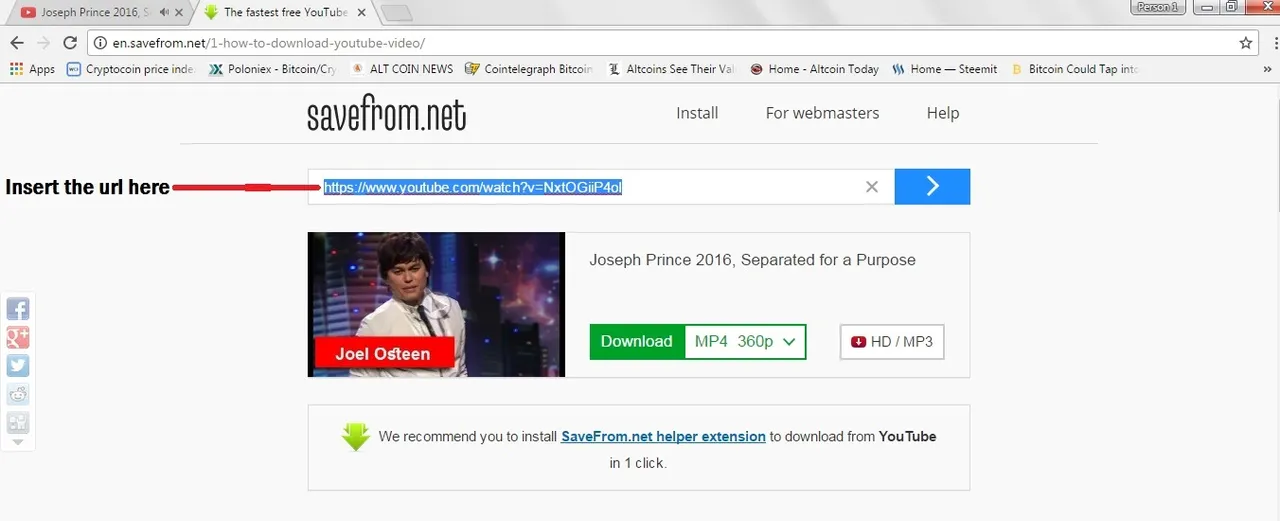Screen dimensions: 1280x521
Task: Show more bookmarks with the double chevron
Action: [1268, 69]
